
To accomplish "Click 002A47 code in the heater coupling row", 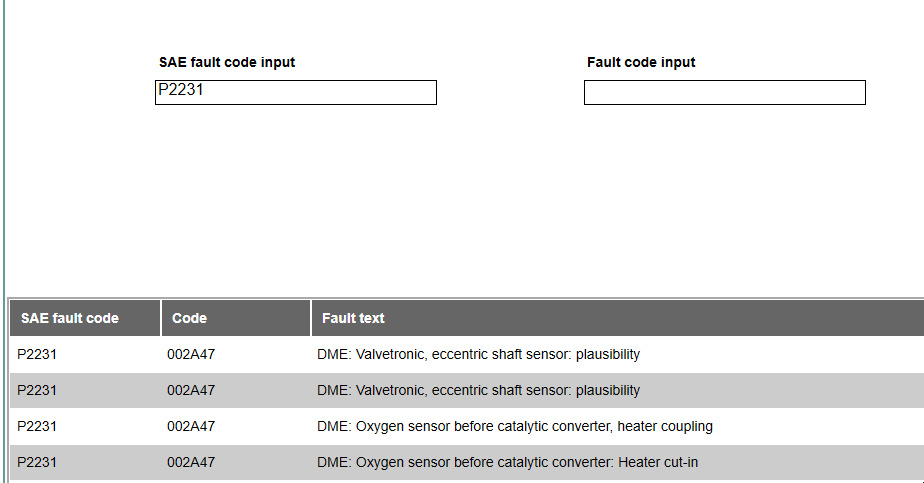I will 191,426.
